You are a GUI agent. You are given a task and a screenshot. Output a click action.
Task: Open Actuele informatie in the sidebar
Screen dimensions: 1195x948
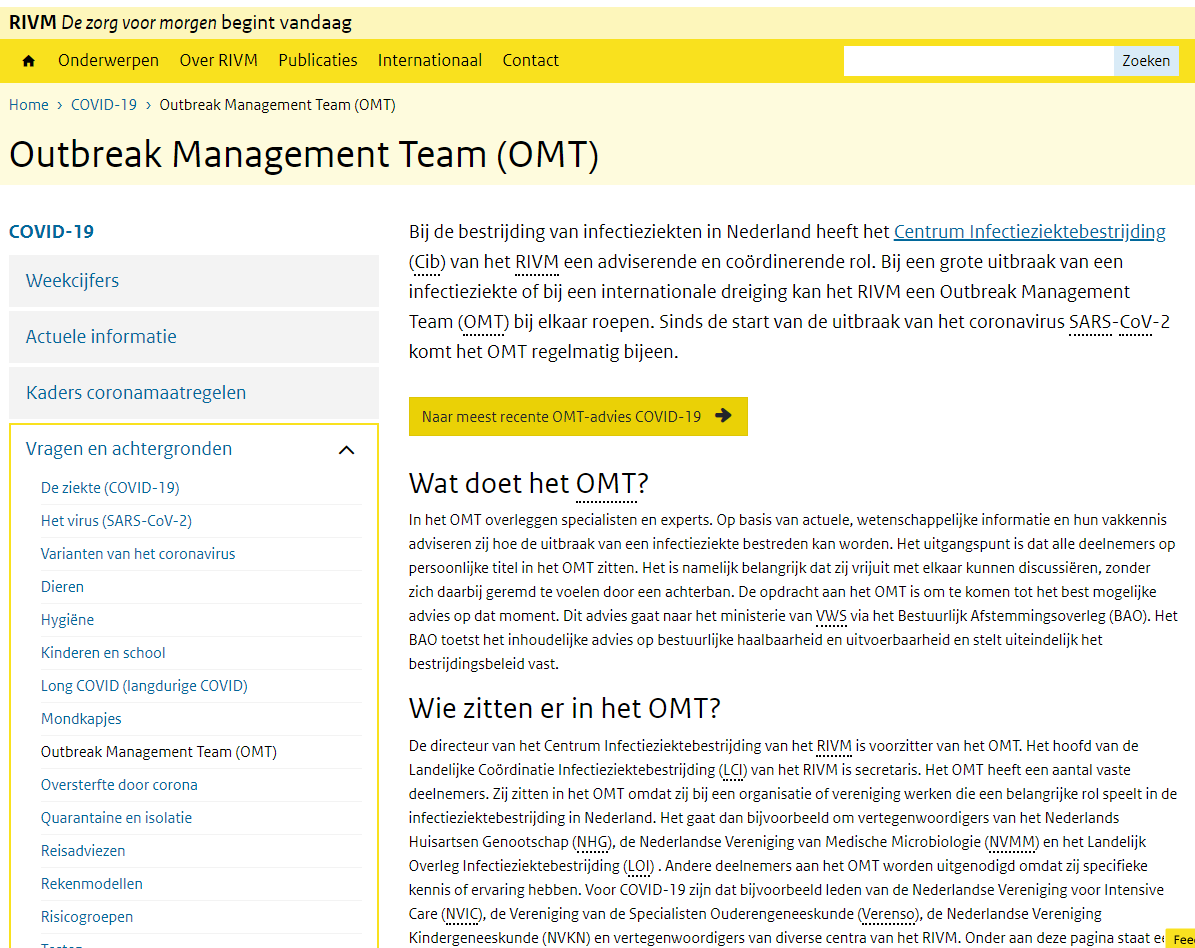coord(194,337)
